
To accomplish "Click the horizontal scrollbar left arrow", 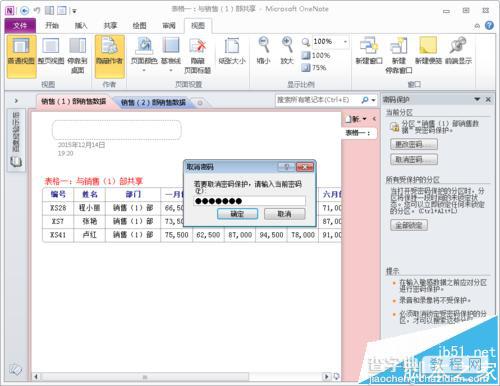I will (x=36, y=377).
